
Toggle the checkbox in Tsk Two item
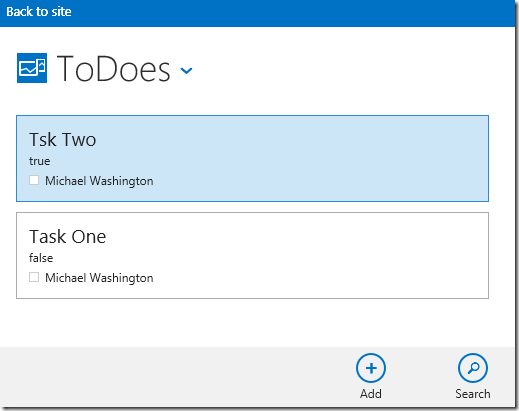coord(34,180)
